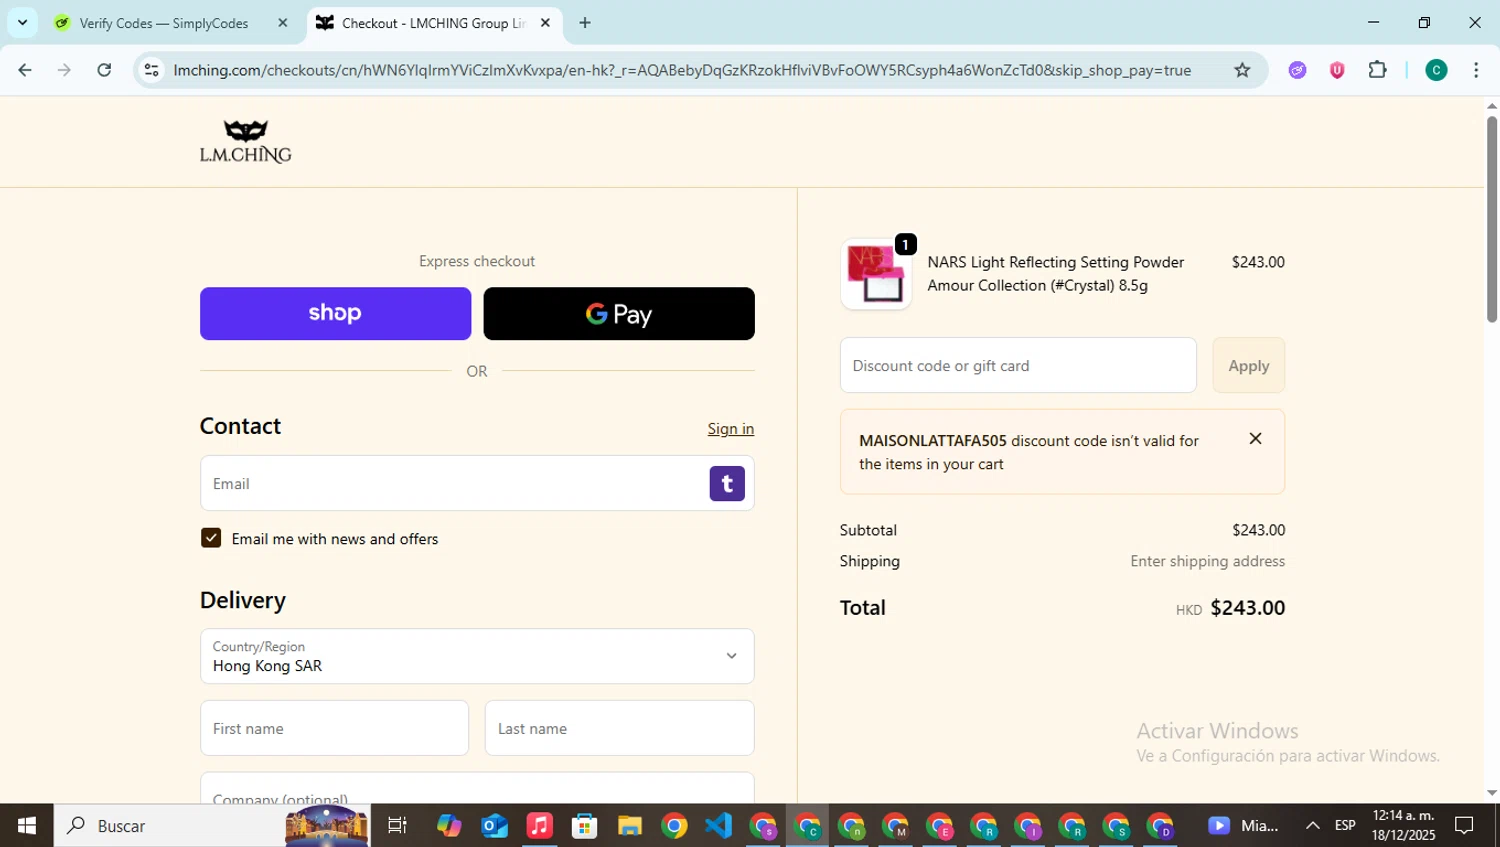Viewport: 1500px width, 847px height.
Task: Open the uBlock shield extension
Action: click(x=1337, y=70)
